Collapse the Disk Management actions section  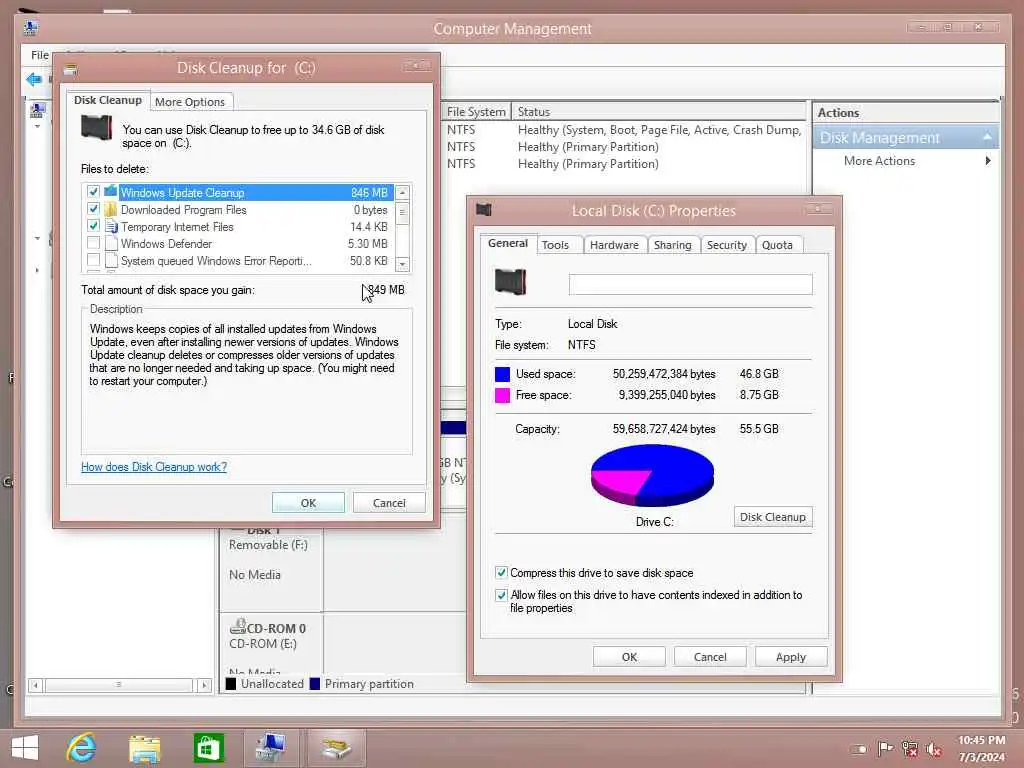987,137
